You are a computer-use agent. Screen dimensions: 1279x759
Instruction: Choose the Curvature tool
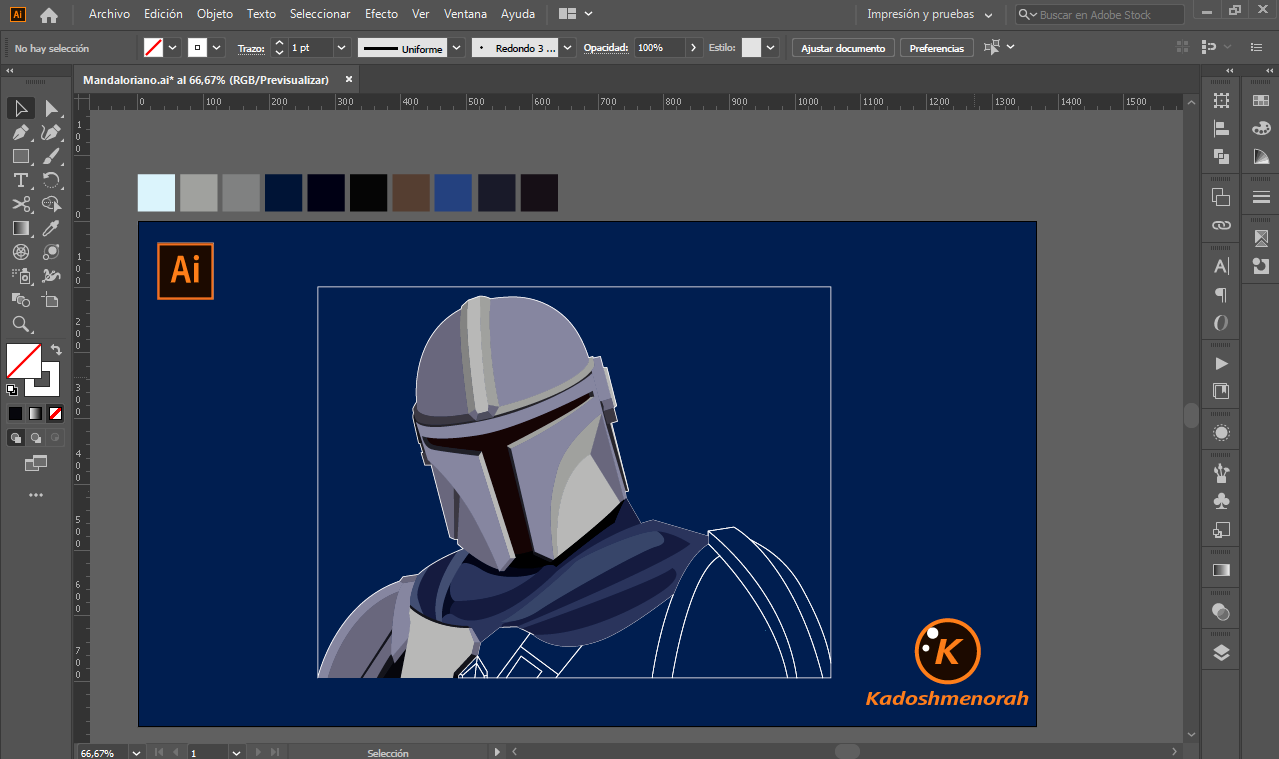(x=51, y=132)
